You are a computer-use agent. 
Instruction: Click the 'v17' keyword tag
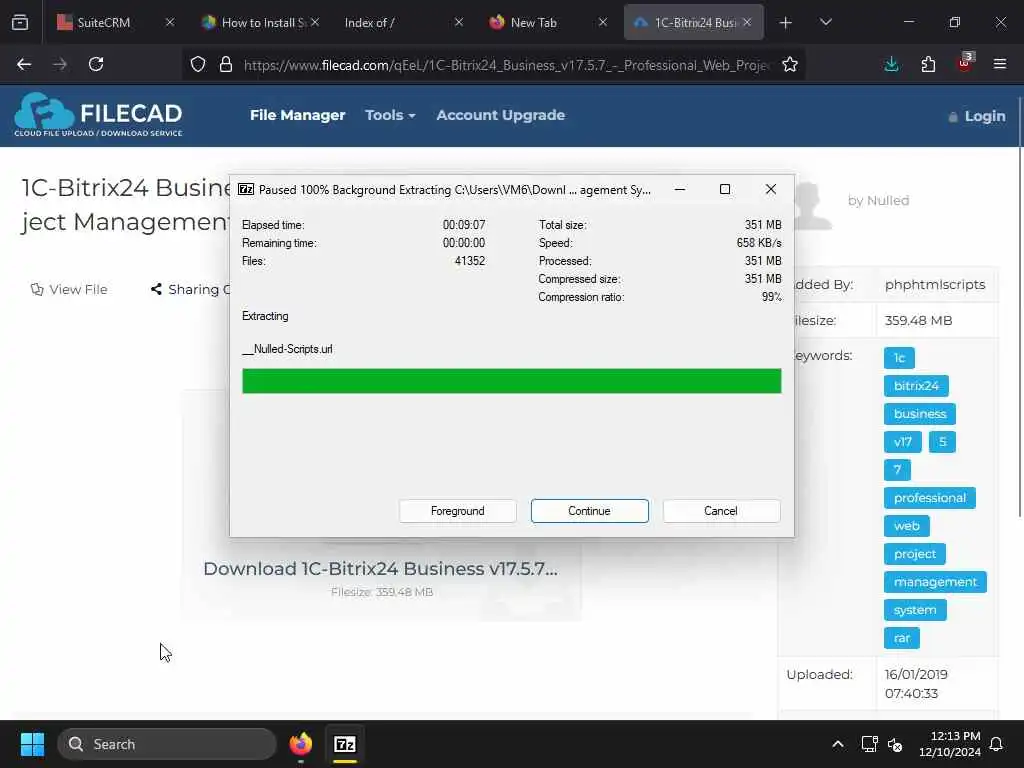(x=903, y=442)
